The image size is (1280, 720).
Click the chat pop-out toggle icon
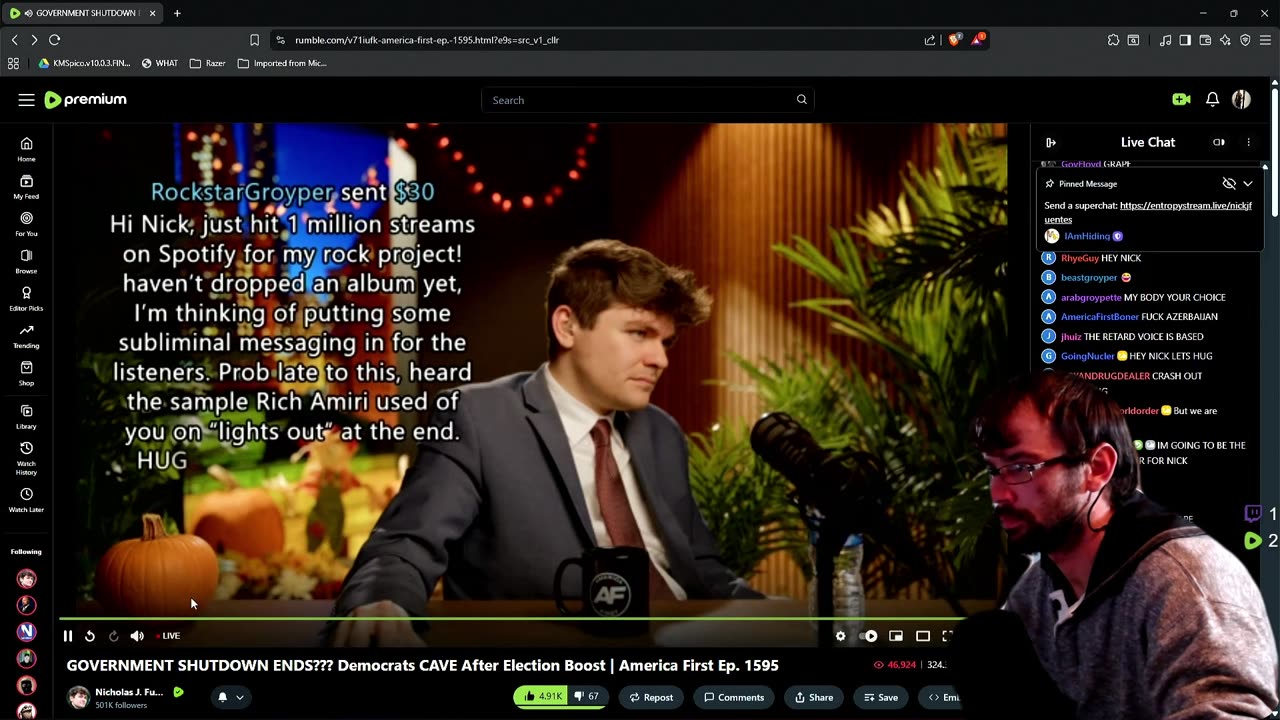(1218, 143)
